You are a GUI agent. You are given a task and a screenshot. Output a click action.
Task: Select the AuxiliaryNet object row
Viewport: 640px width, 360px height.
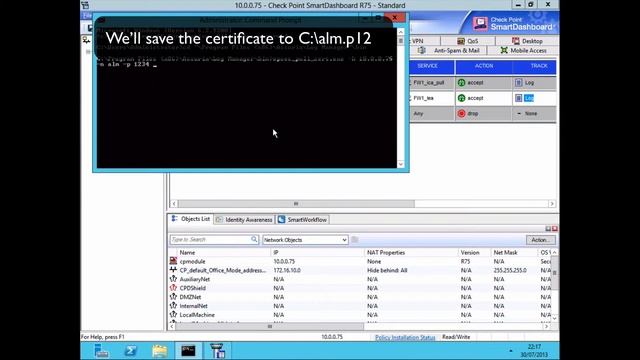point(360,279)
